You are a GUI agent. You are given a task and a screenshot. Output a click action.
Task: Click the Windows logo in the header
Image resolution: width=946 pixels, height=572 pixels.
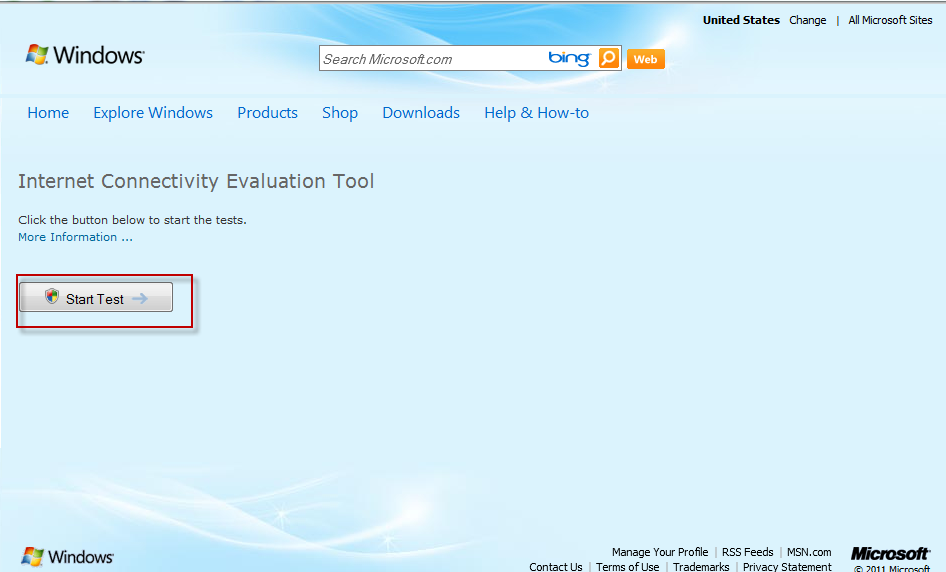(84, 55)
